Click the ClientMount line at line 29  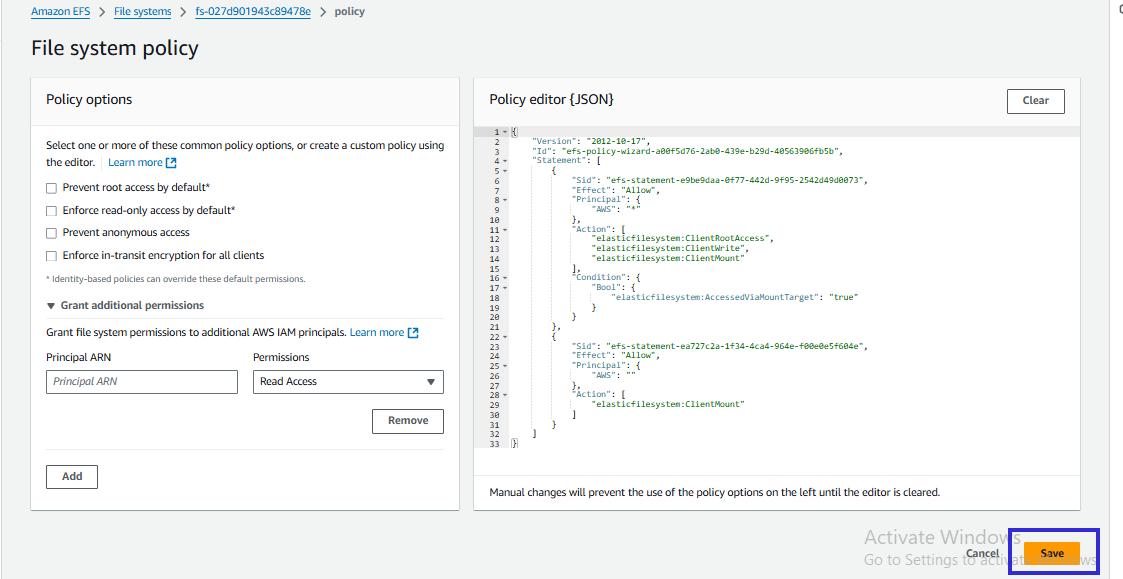click(x=667, y=405)
